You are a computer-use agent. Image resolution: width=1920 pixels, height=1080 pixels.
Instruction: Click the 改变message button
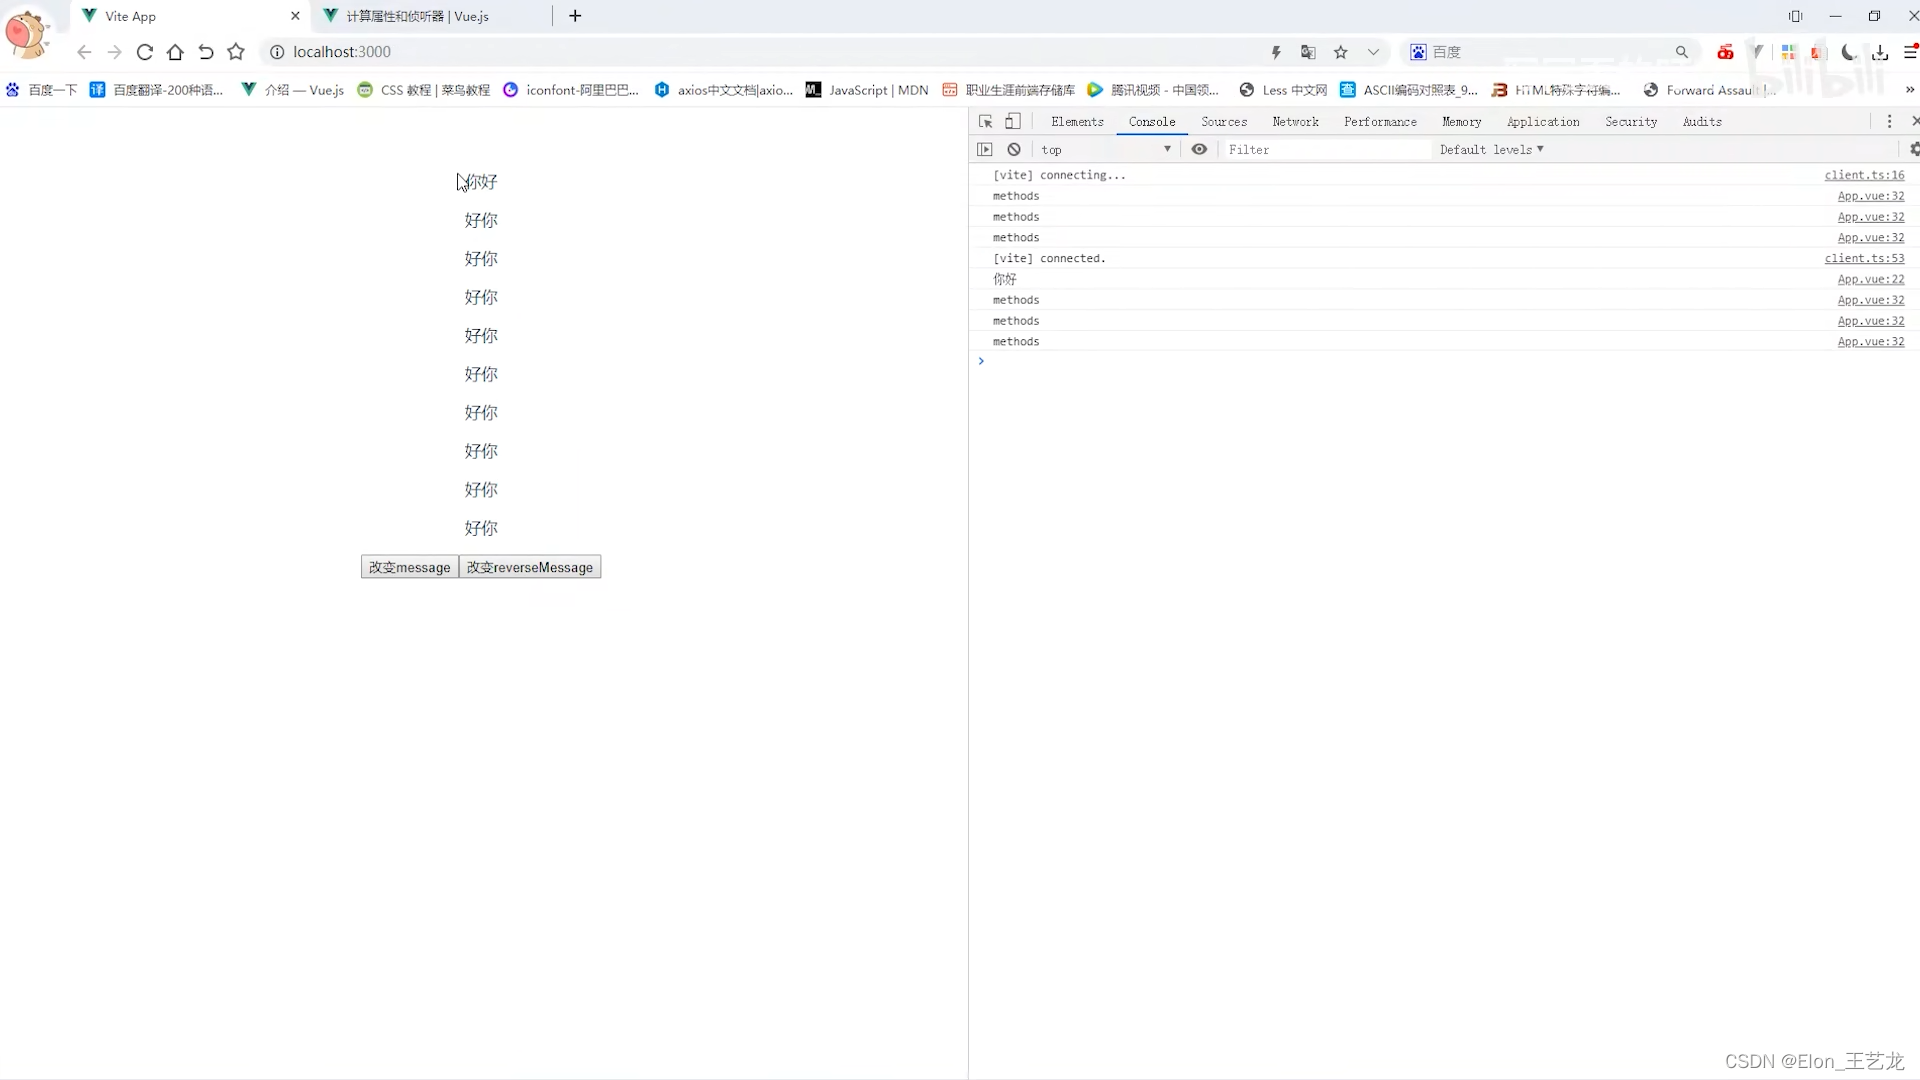pyautogui.click(x=409, y=567)
